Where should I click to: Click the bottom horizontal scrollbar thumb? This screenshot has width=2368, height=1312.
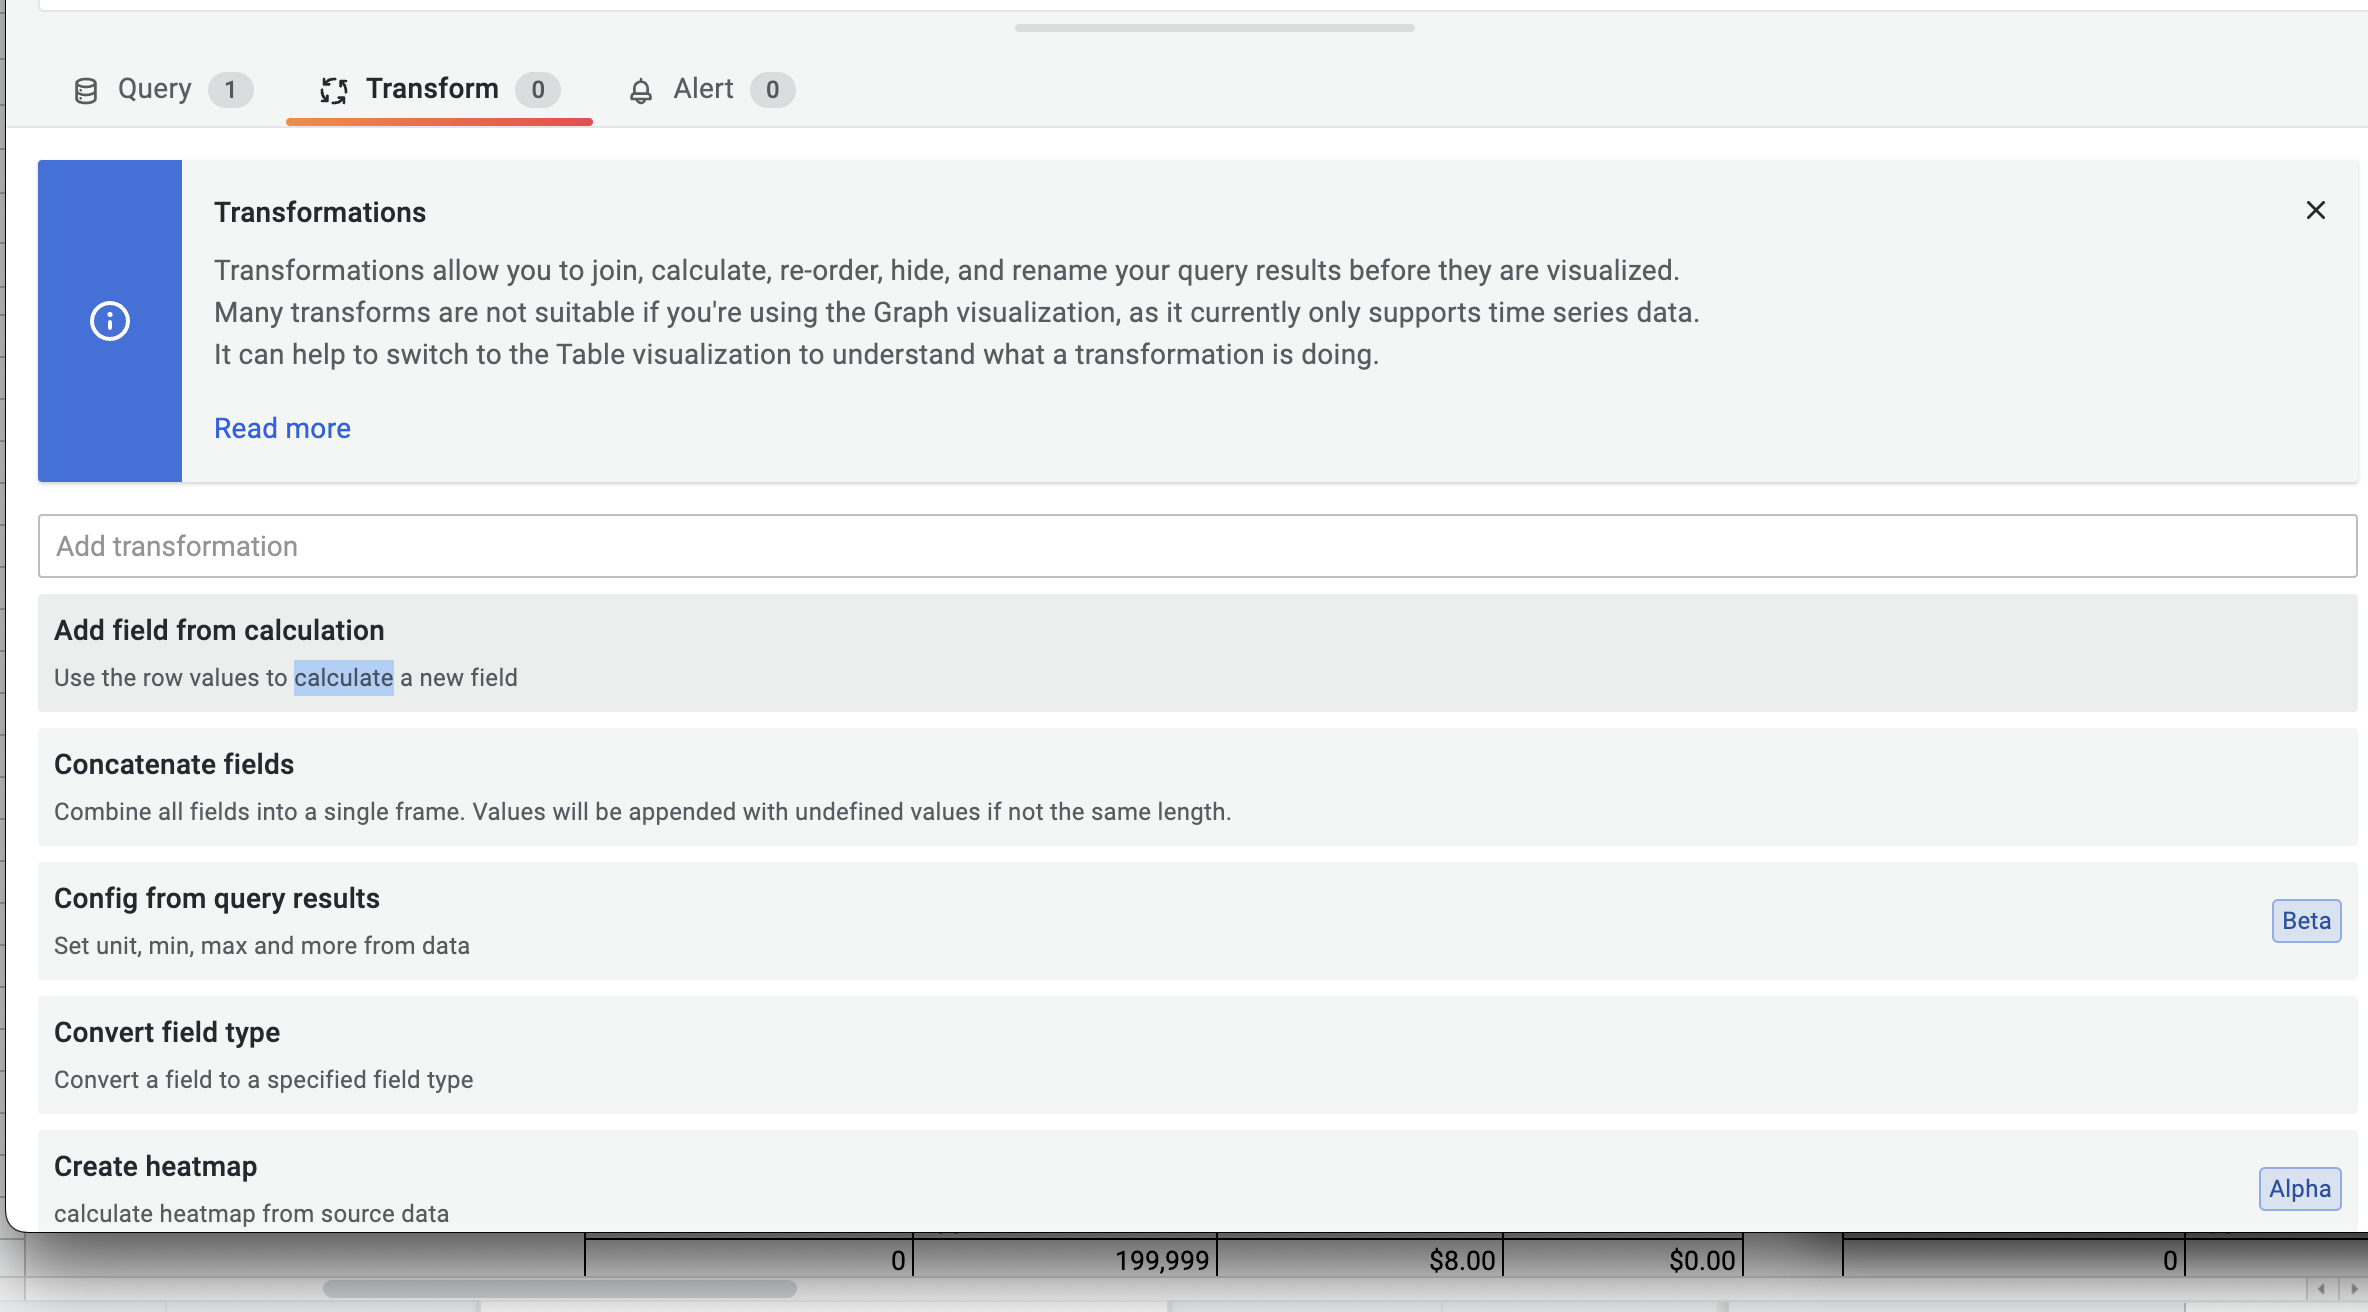[560, 1289]
